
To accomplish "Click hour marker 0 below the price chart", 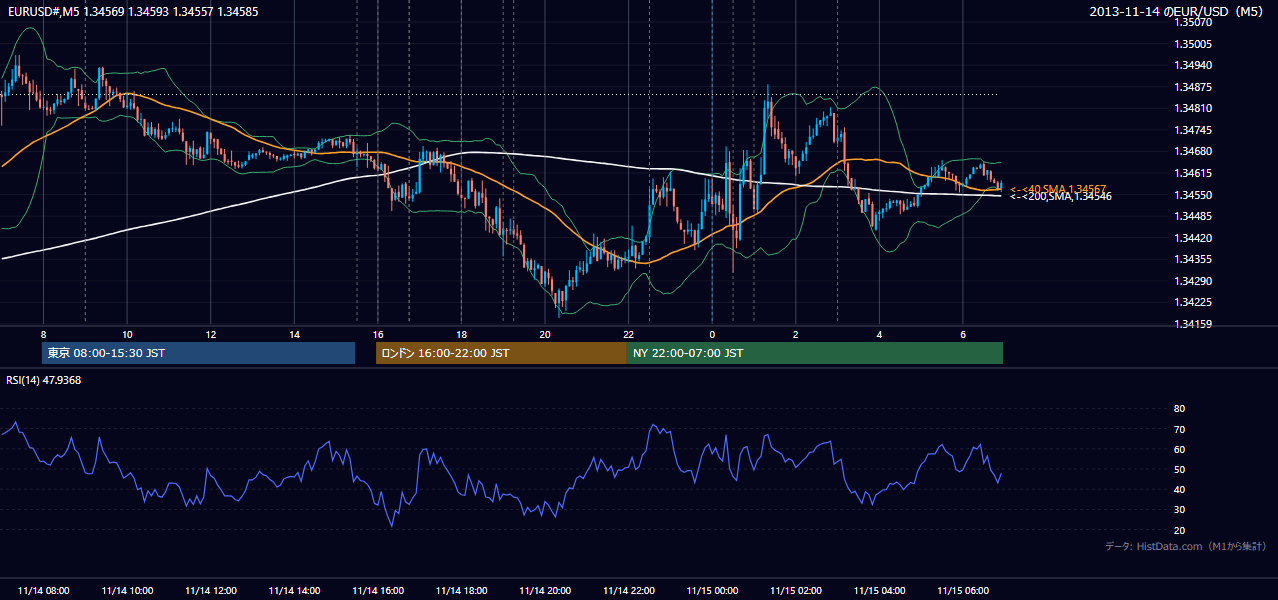I will pyautogui.click(x=712, y=334).
